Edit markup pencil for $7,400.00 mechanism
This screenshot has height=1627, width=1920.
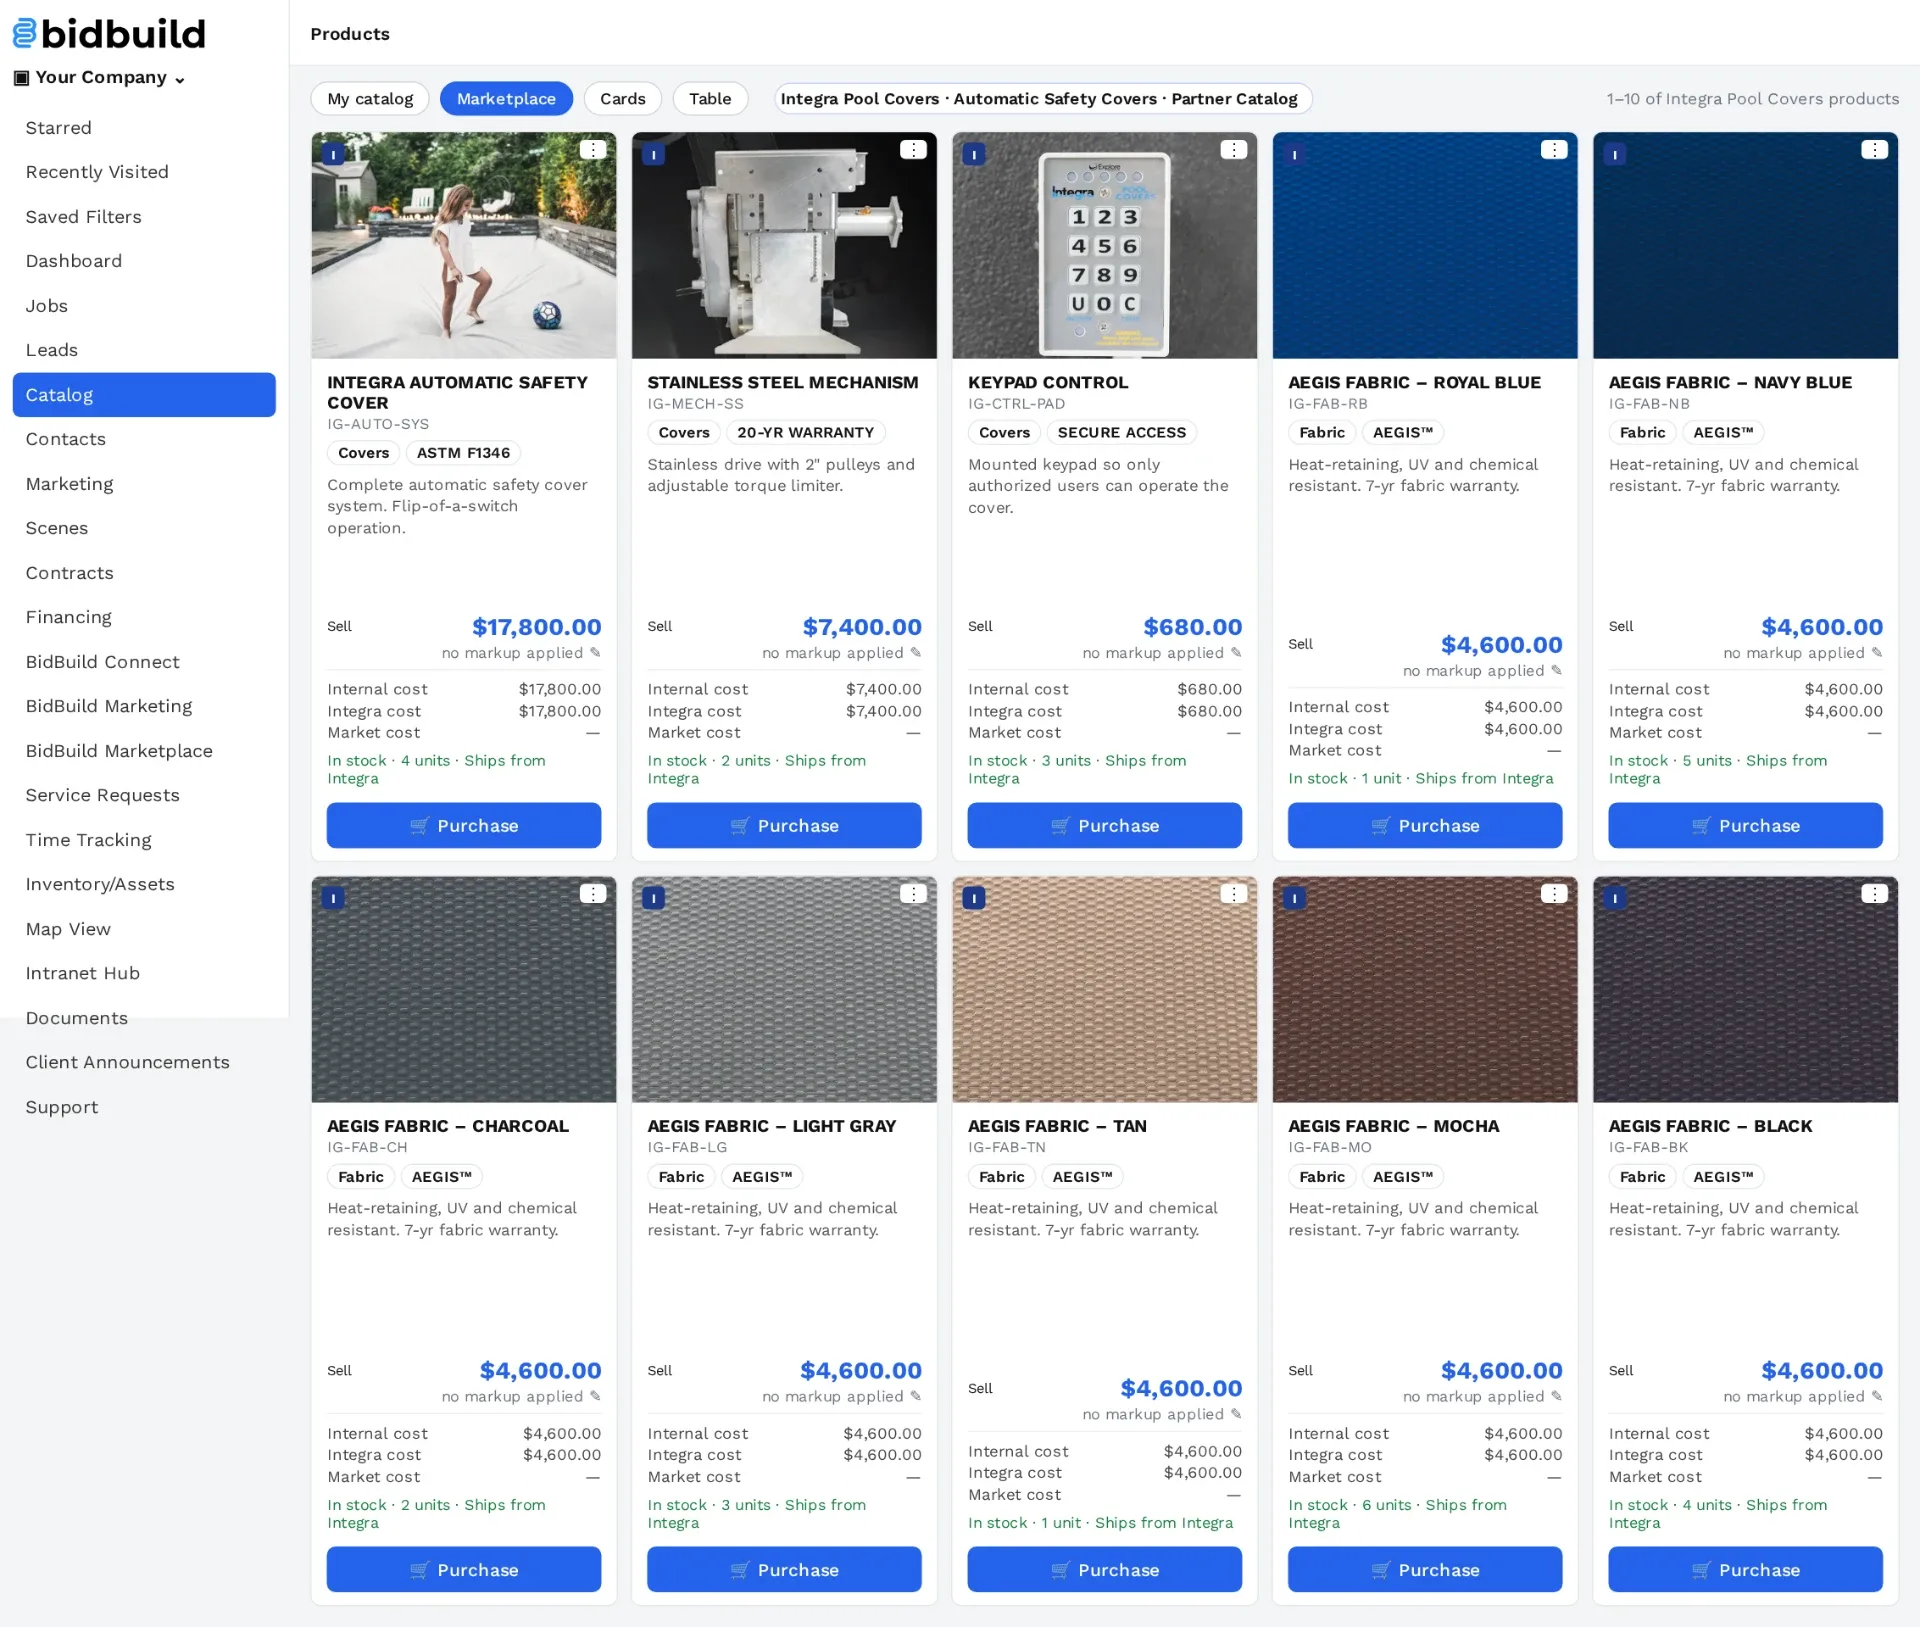click(x=915, y=652)
